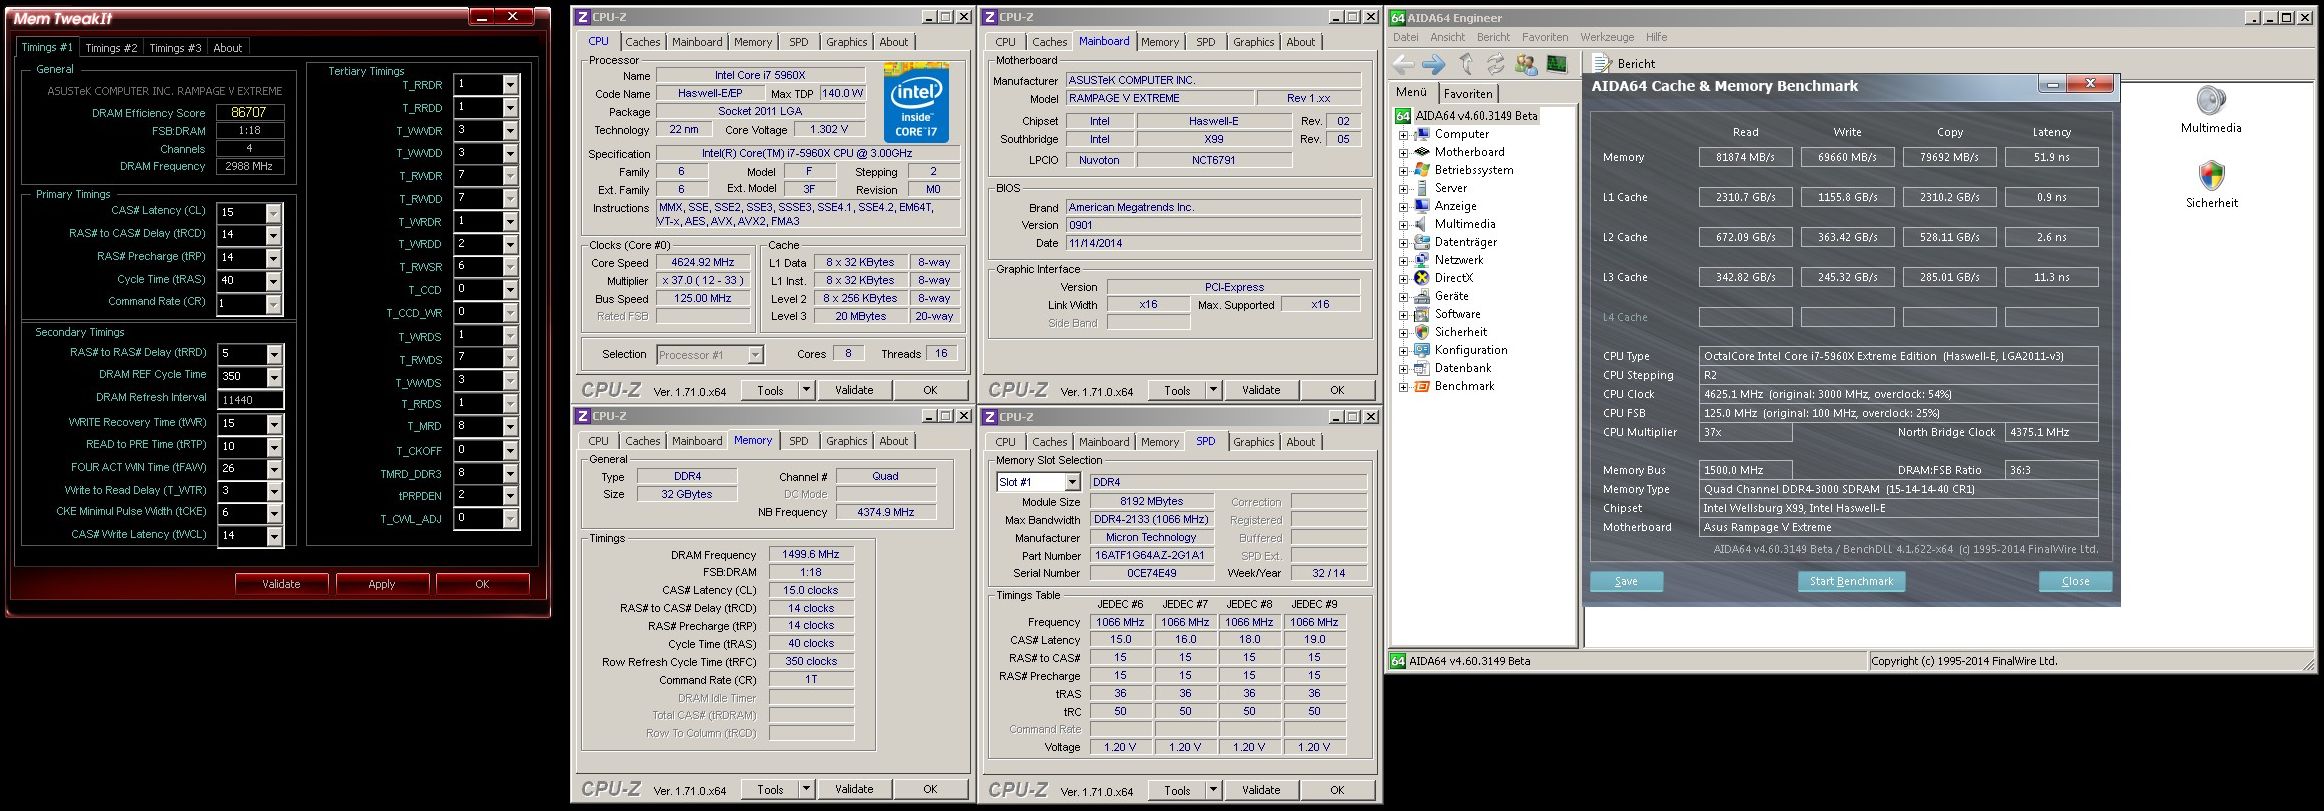
Task: Open Tools dropdown arrow in CPU-Z SPD window
Action: 1213,790
